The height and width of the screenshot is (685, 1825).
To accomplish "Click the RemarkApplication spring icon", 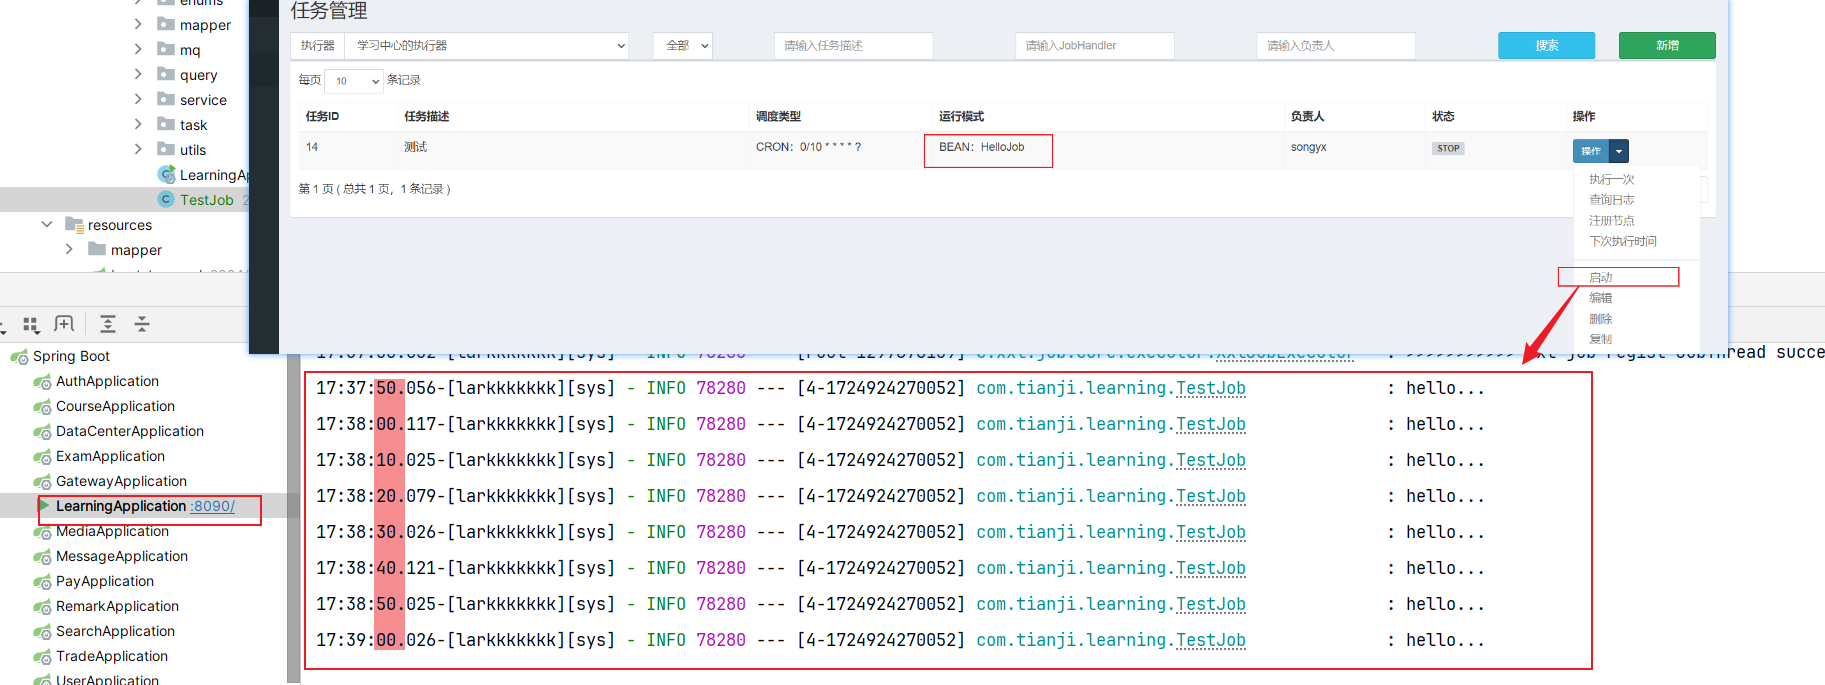I will [x=42, y=607].
